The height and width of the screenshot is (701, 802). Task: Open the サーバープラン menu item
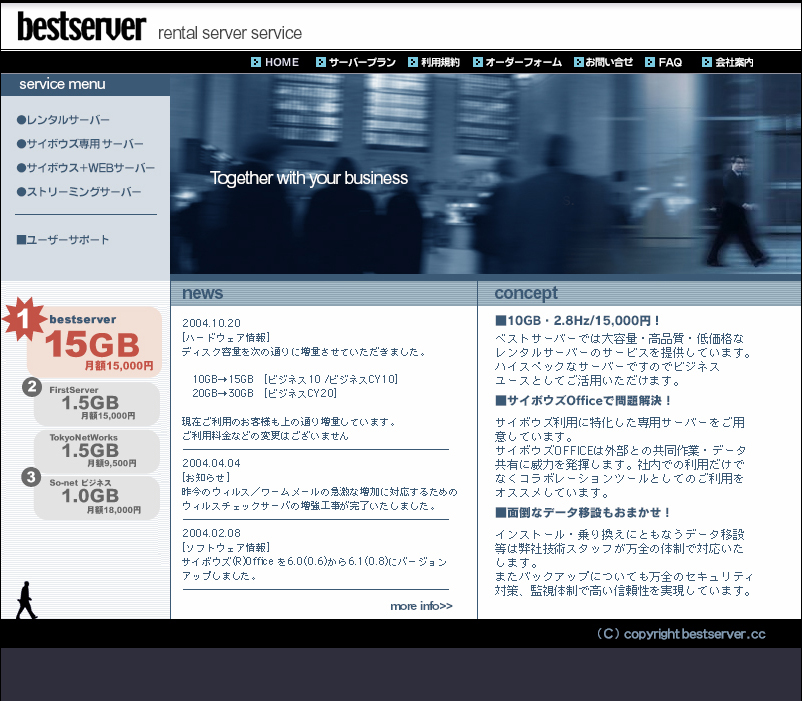pos(362,62)
